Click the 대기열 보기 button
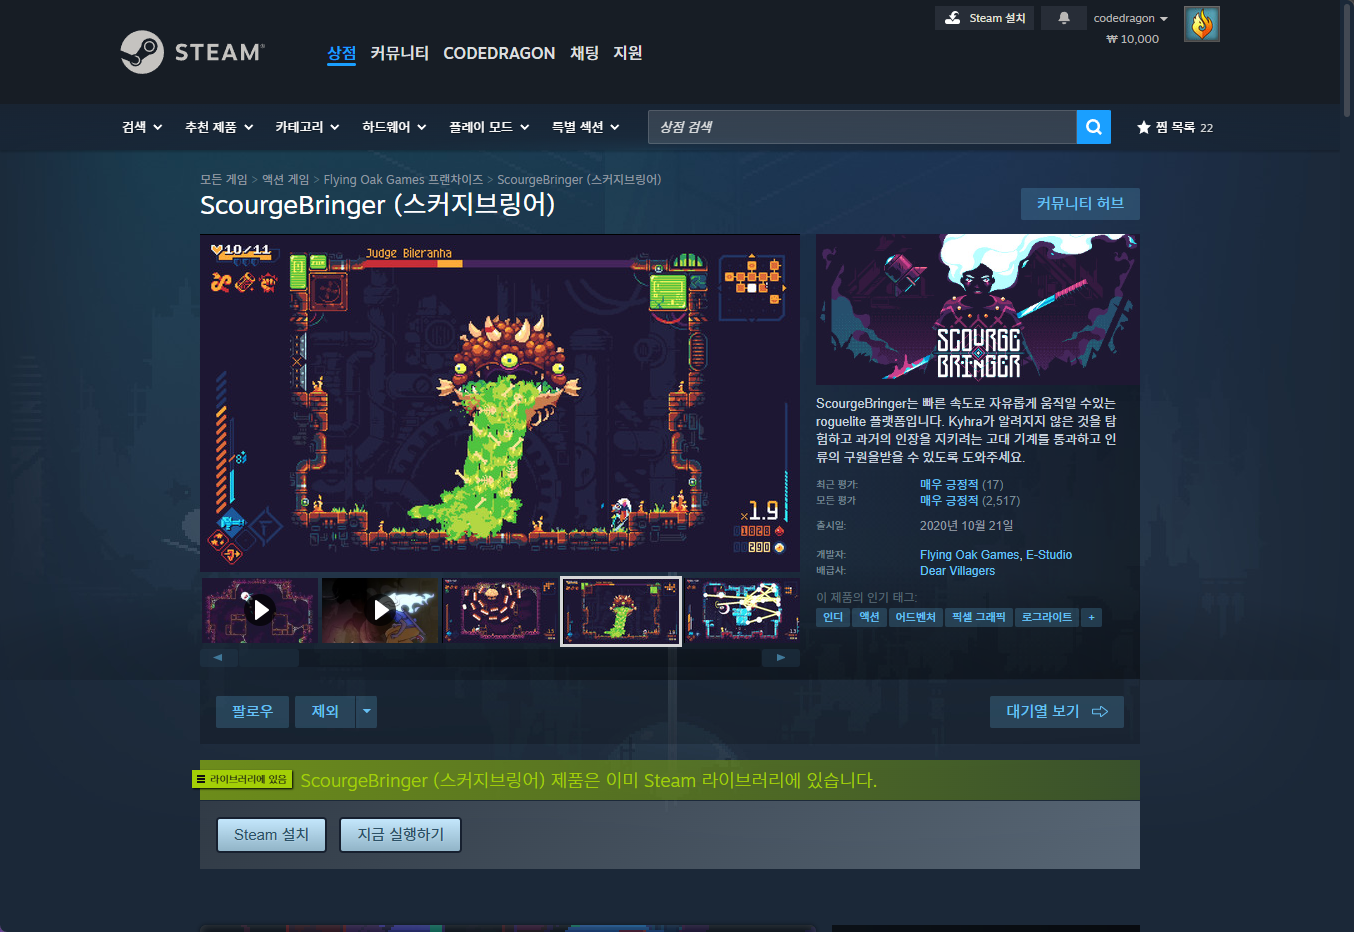This screenshot has height=932, width=1354. [x=1057, y=712]
